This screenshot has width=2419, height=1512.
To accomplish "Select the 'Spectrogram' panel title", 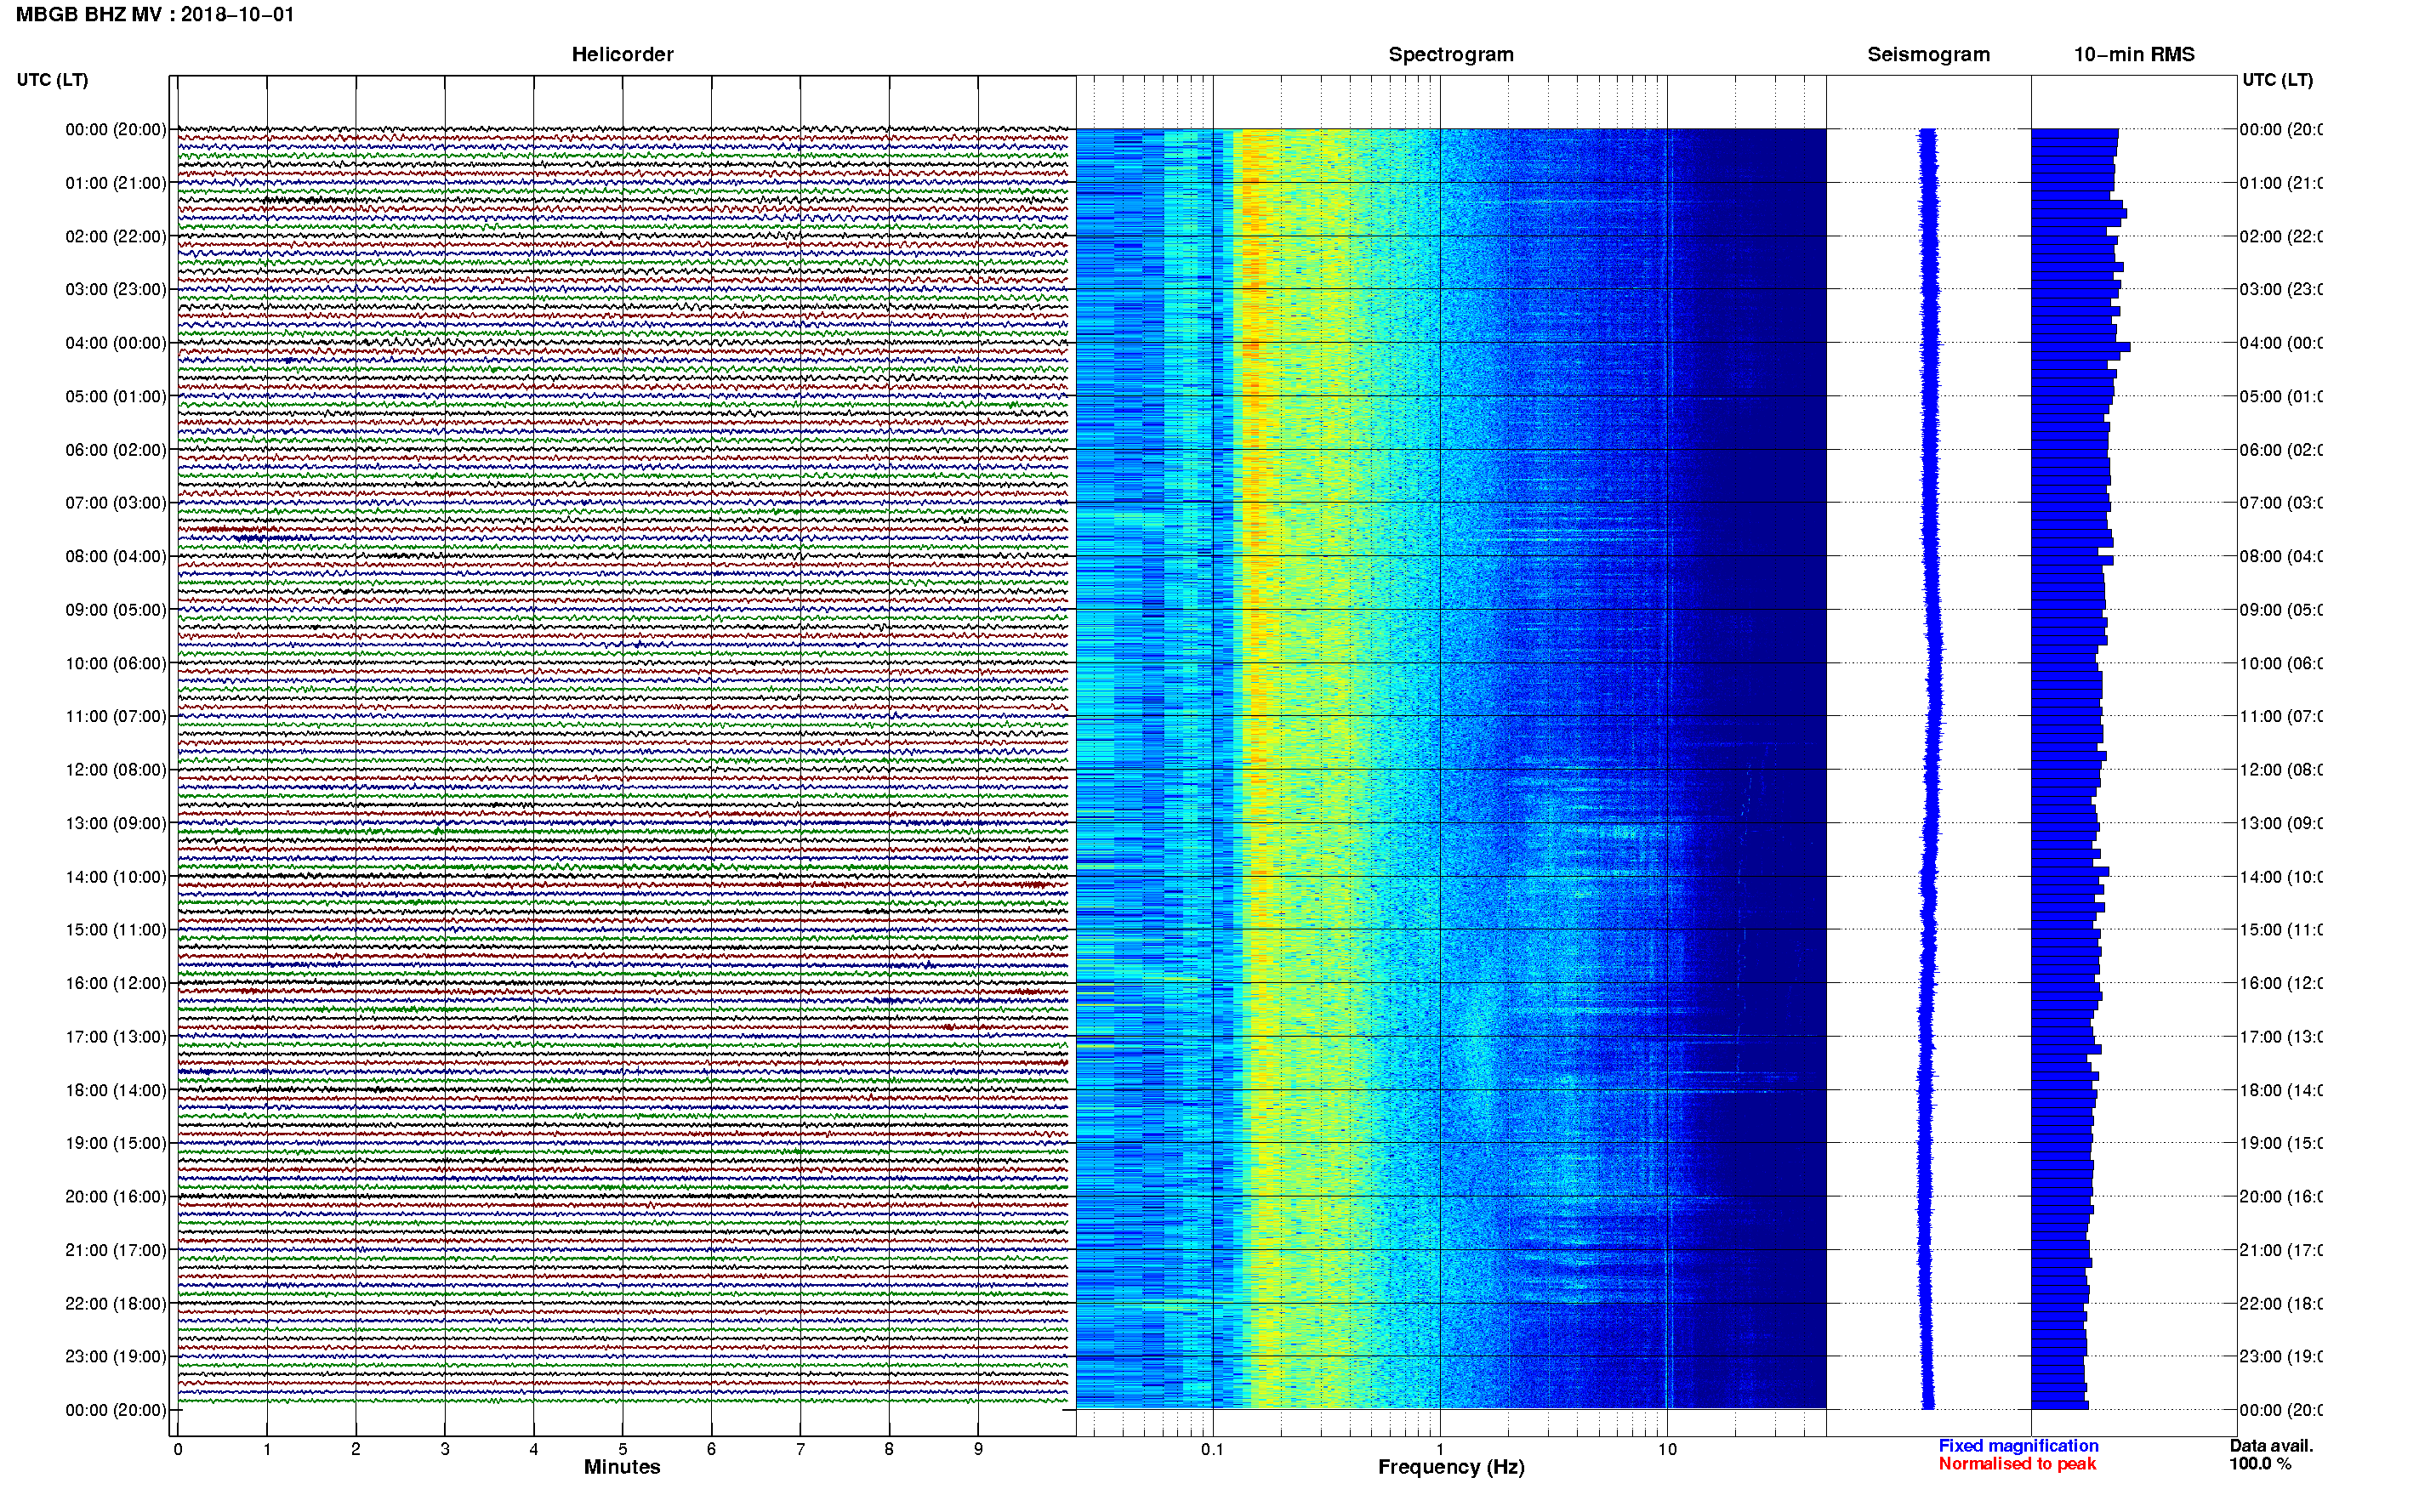I will 1451,54.
